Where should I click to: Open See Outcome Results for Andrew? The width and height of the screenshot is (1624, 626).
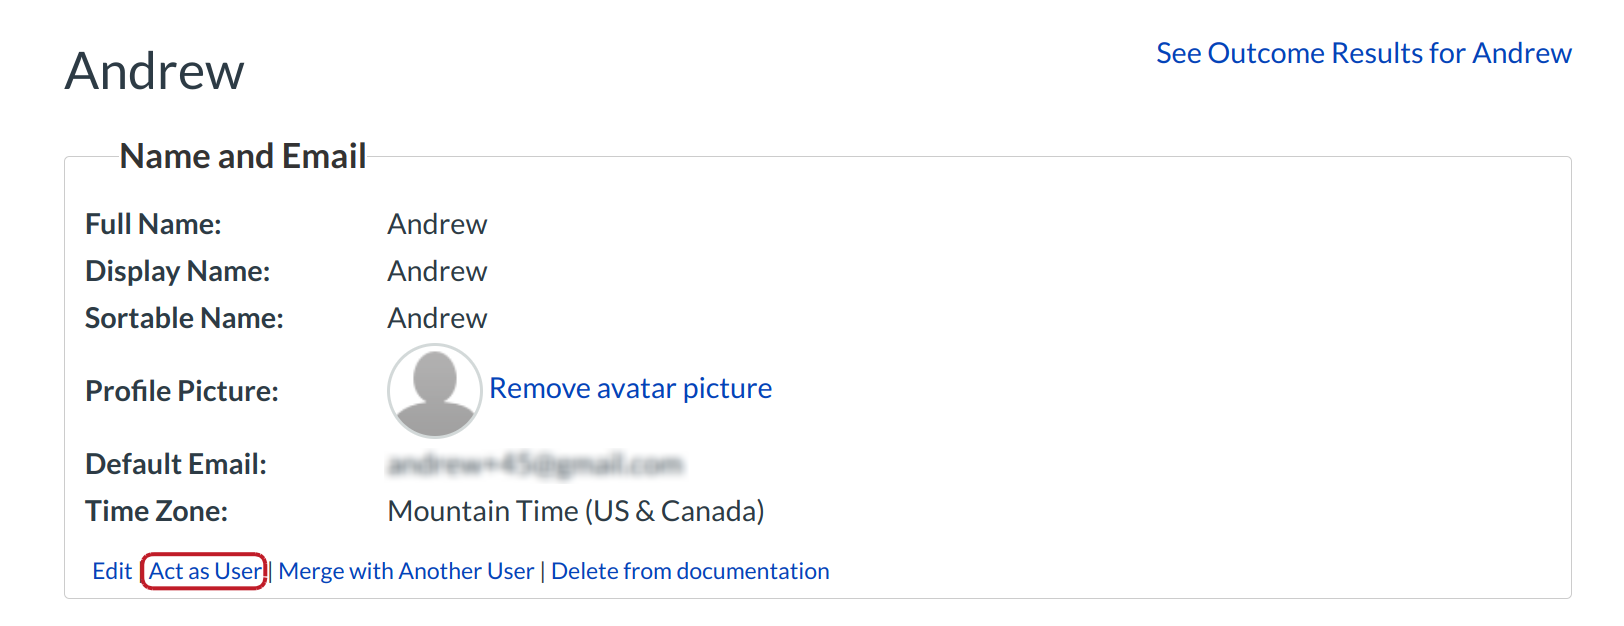coord(1363,53)
